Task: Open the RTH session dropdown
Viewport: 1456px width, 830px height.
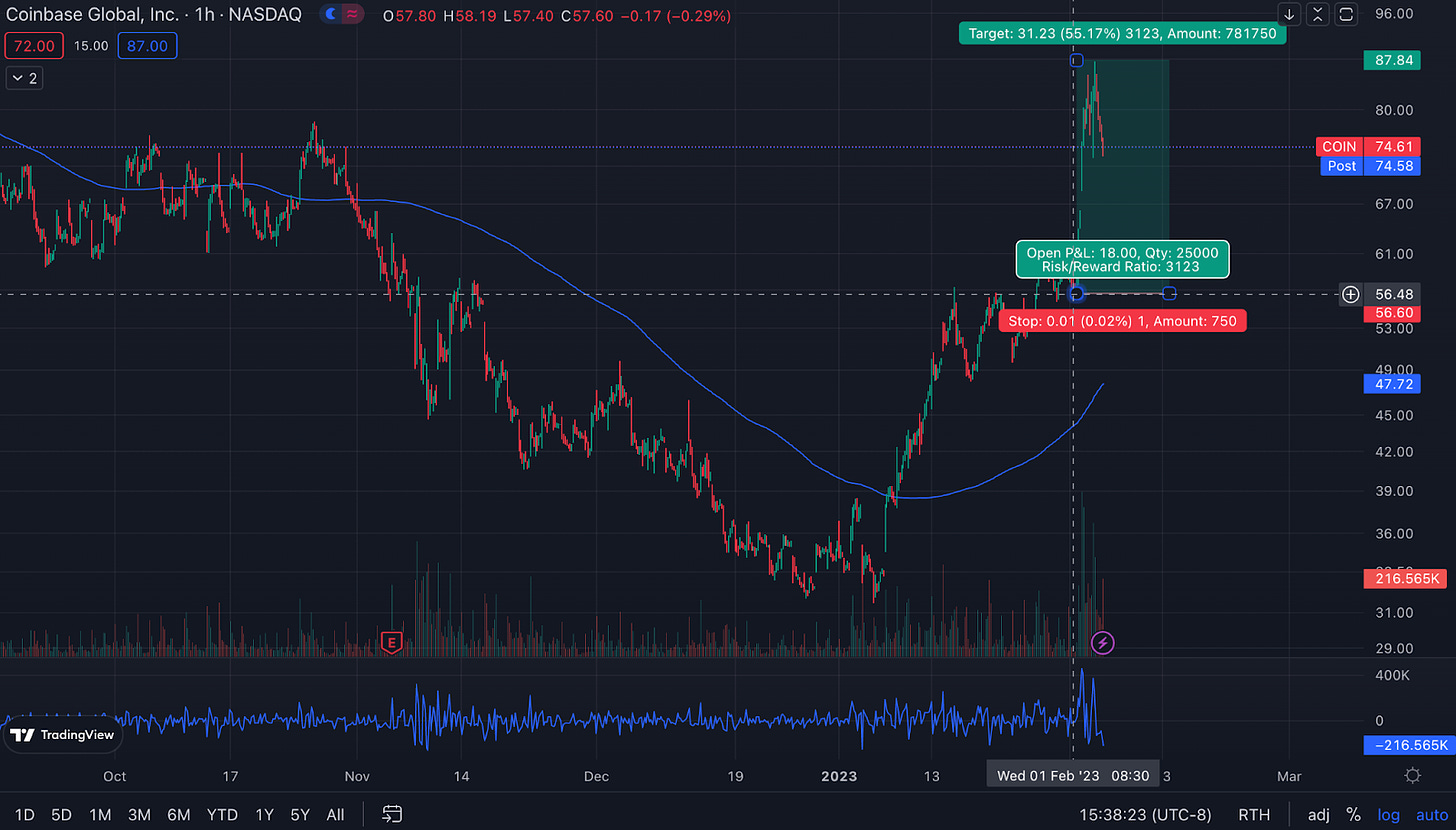Action: [x=1255, y=814]
